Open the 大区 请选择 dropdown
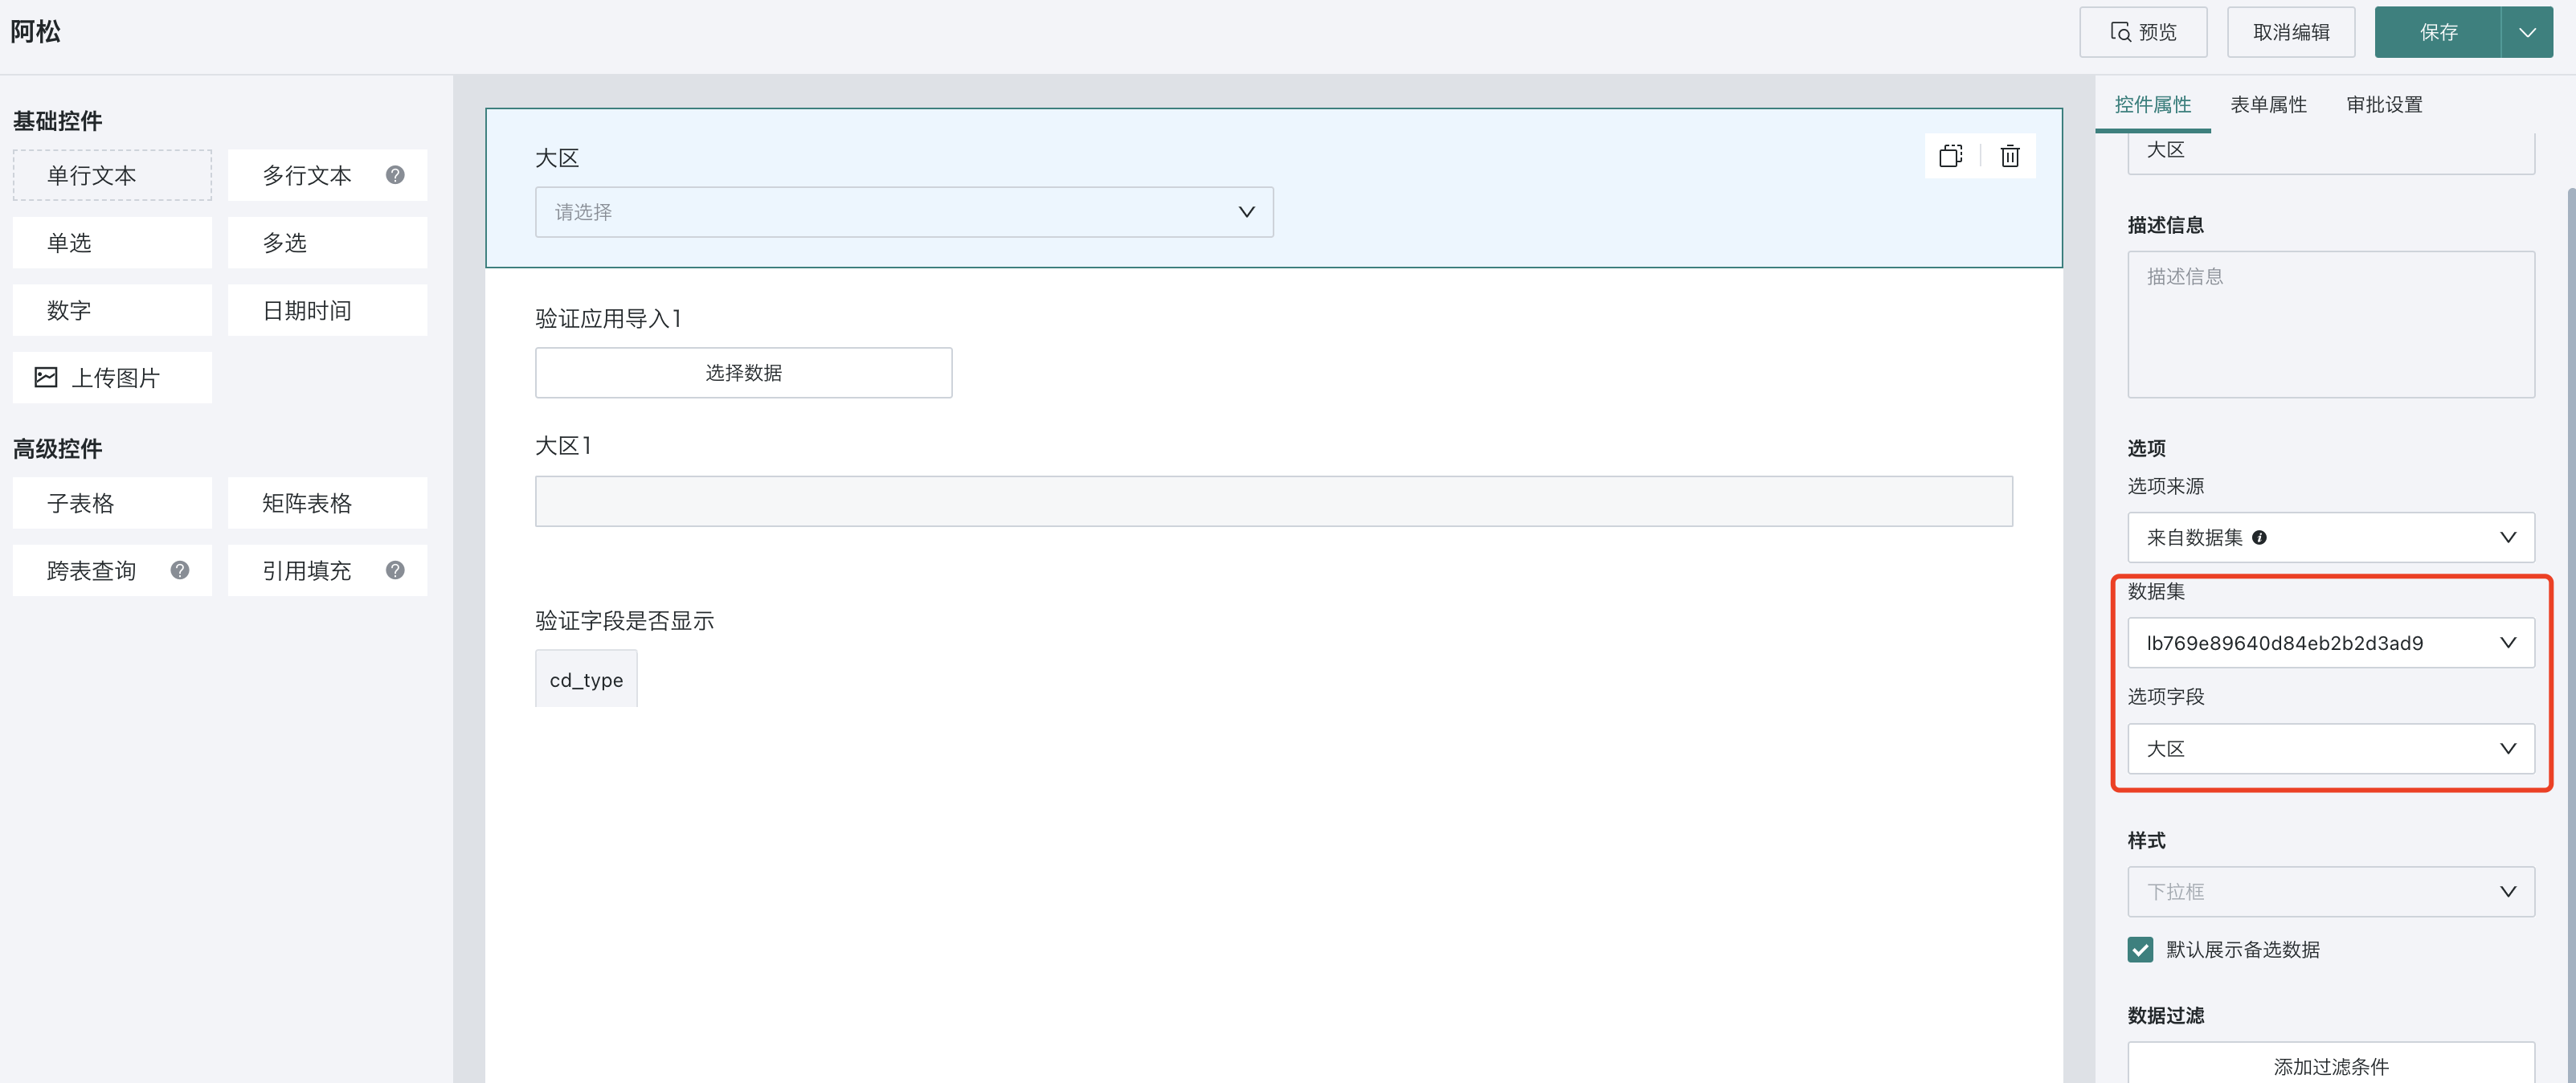This screenshot has height=1083, width=2576. coord(904,212)
